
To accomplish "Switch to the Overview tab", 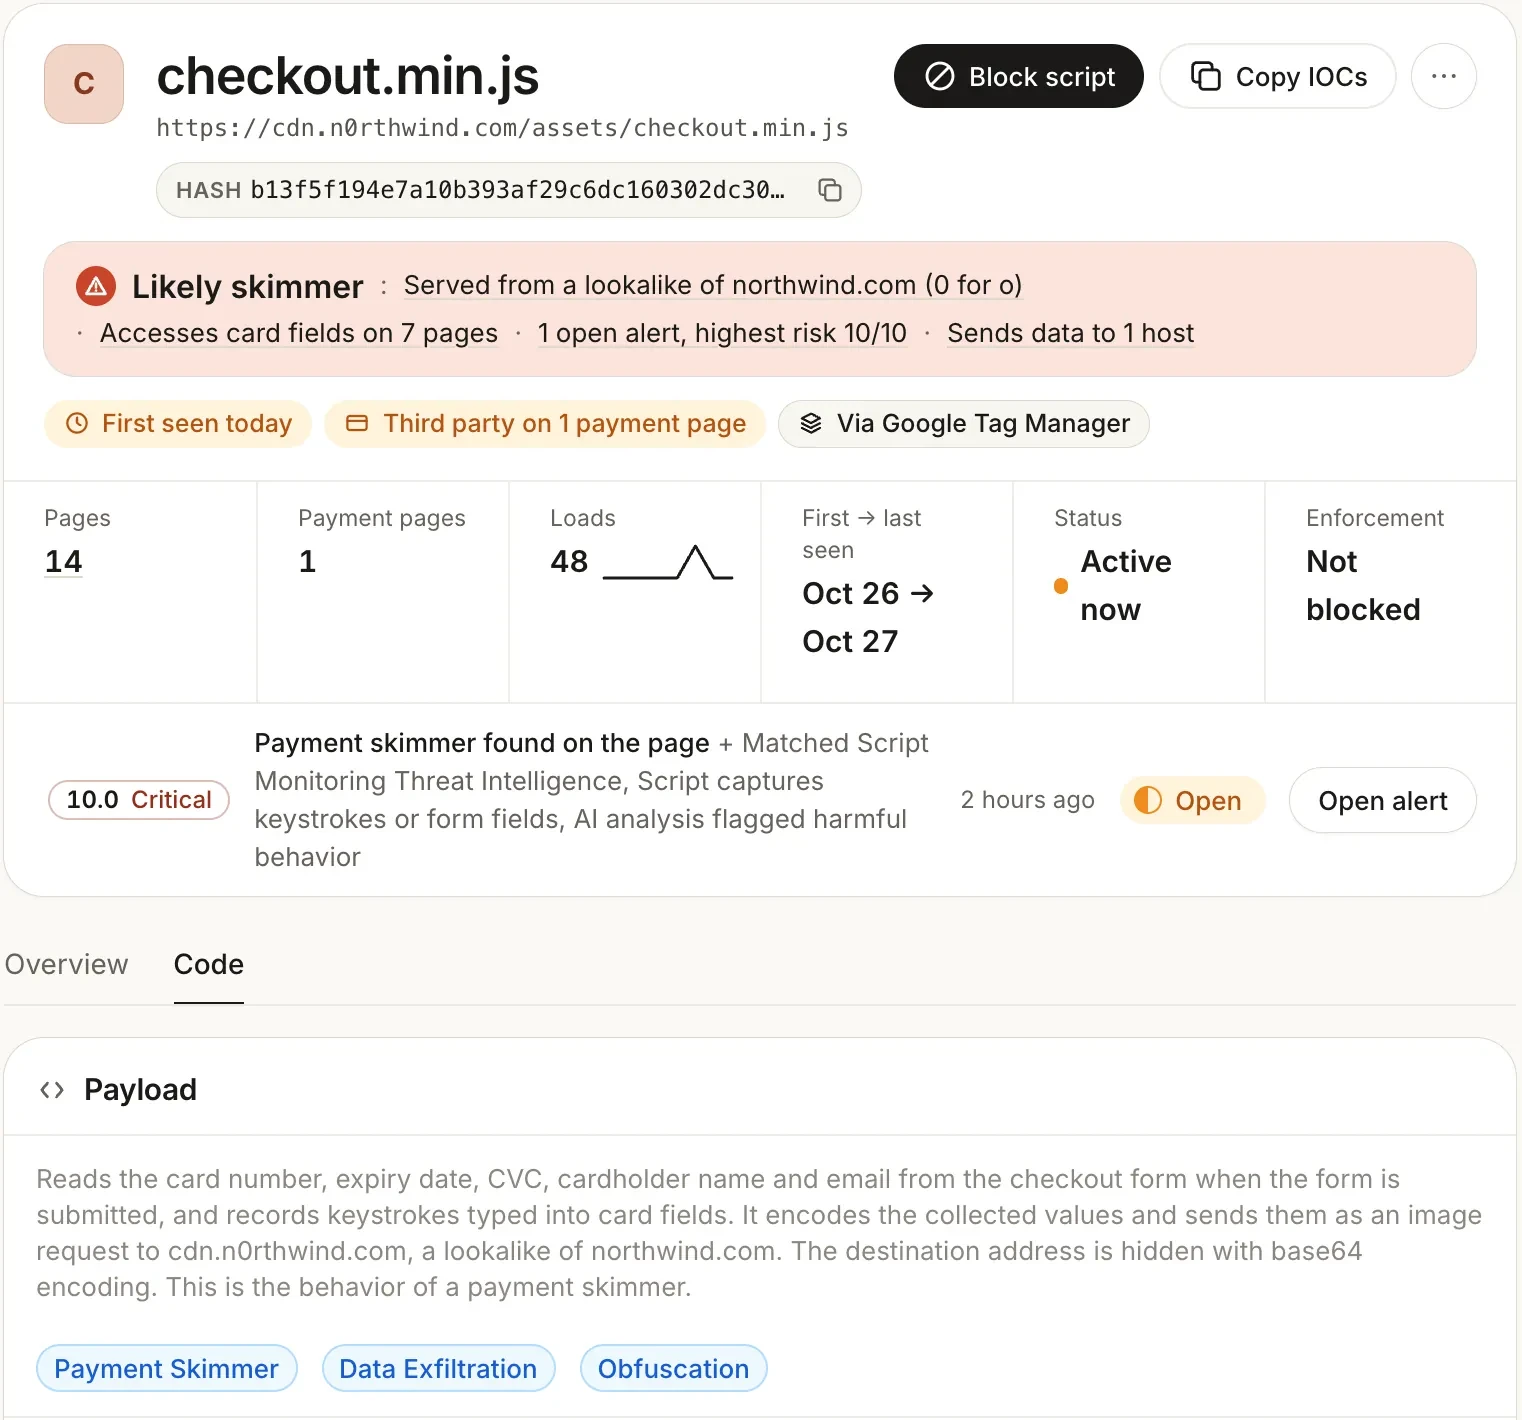I will click(66, 964).
